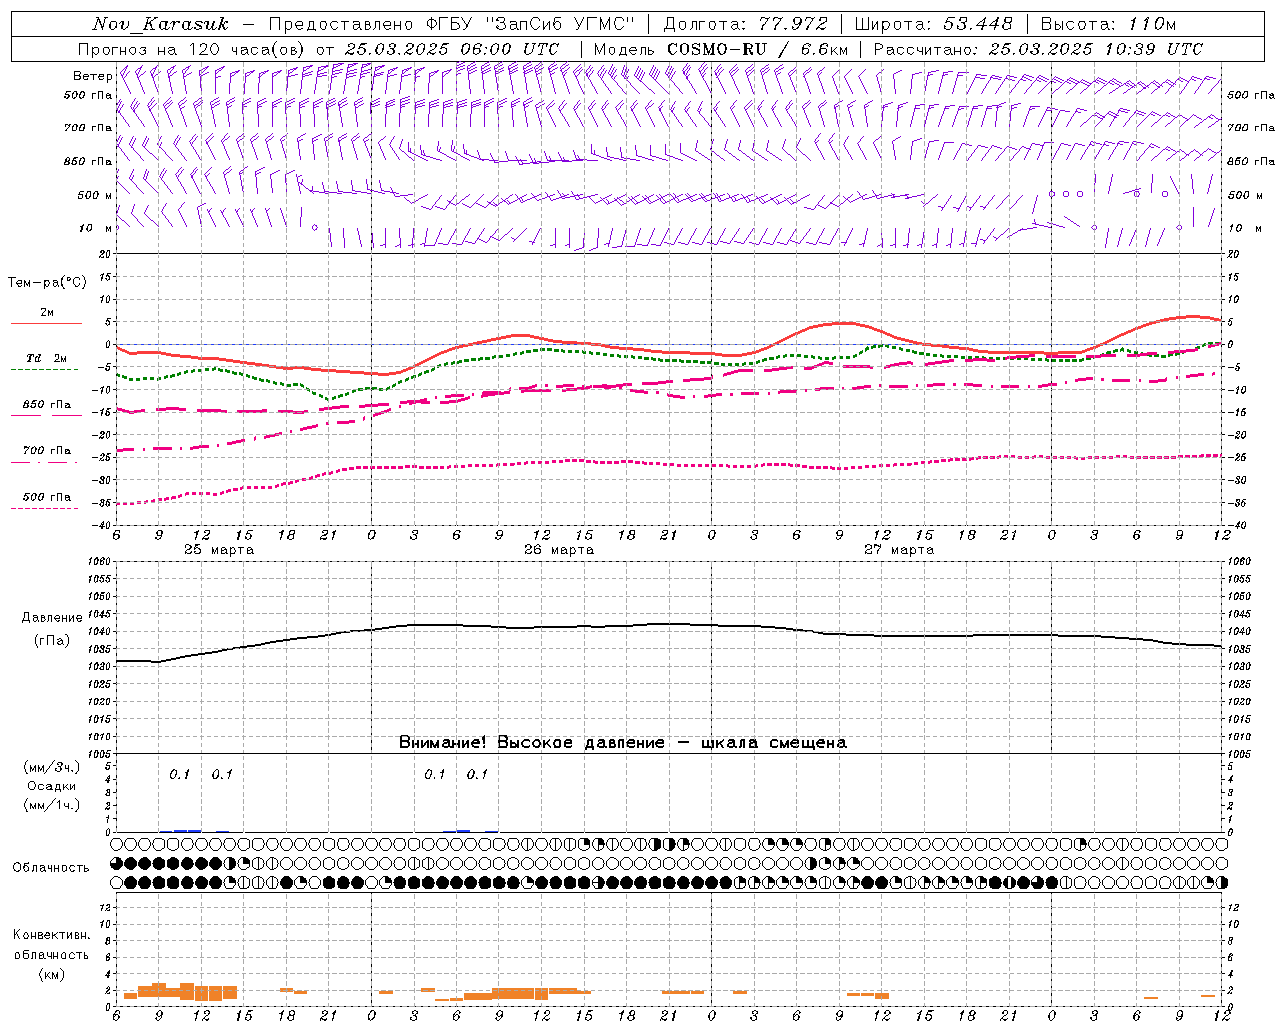1280x1024 pixels.
Task: Select the Конвективн. convective cloud label
Action: click(x=51, y=935)
